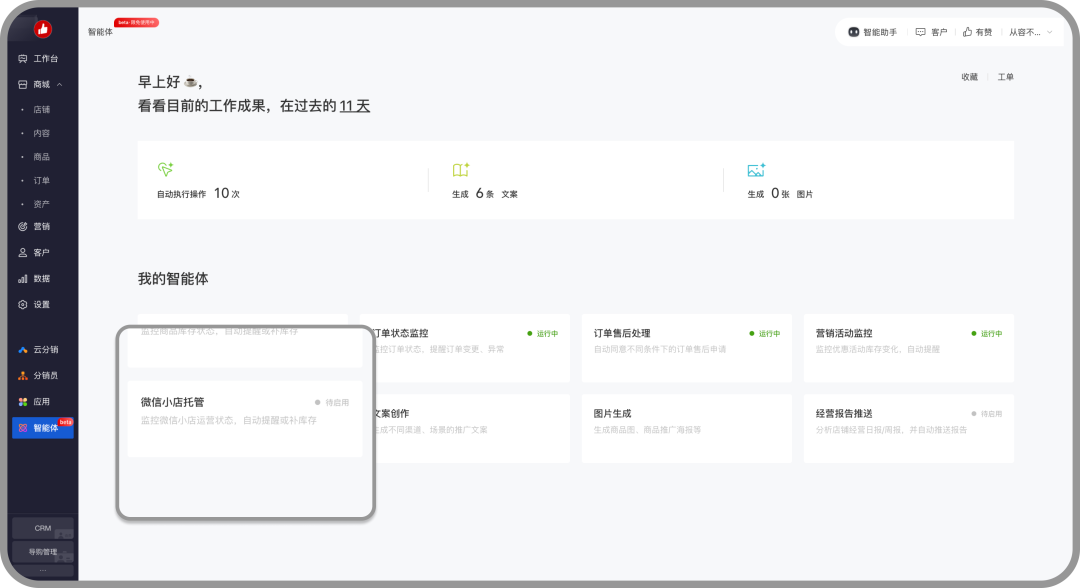Click the 应用 colorful apps icon
Viewport: 1080px width, 588px height.
tap(23, 401)
